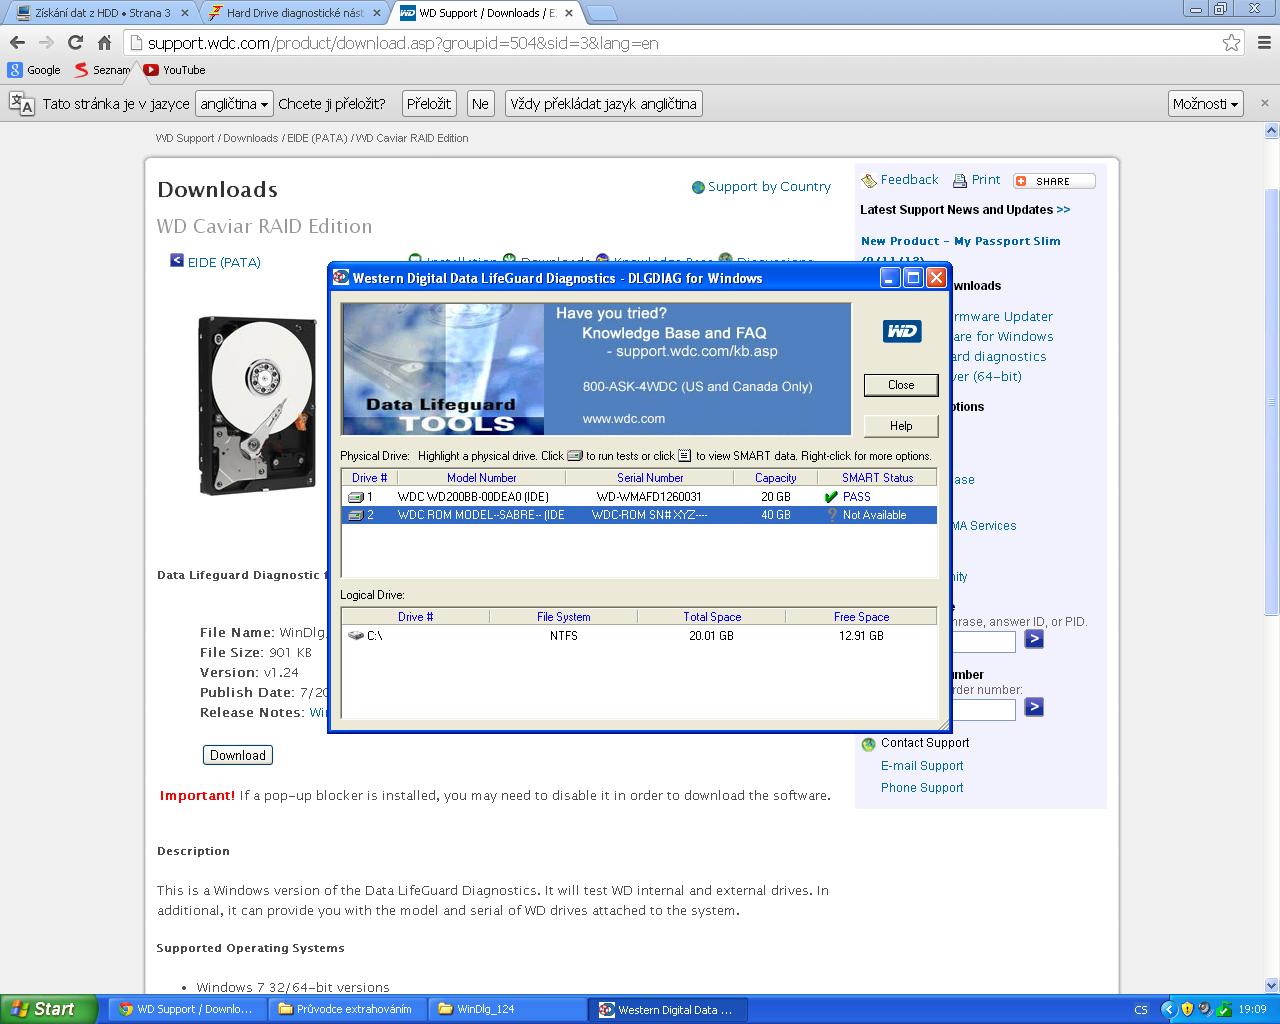Click drive 1 icon in Physical Drive list
This screenshot has width=1280, height=1024.
tap(355, 497)
